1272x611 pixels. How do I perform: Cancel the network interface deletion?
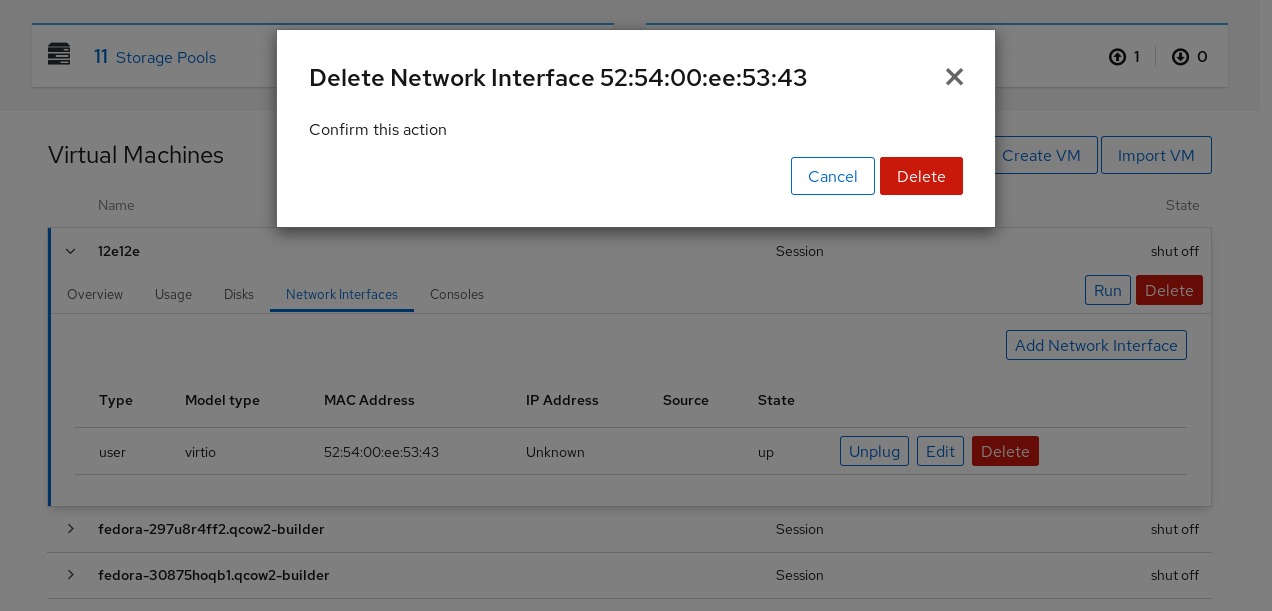832,176
